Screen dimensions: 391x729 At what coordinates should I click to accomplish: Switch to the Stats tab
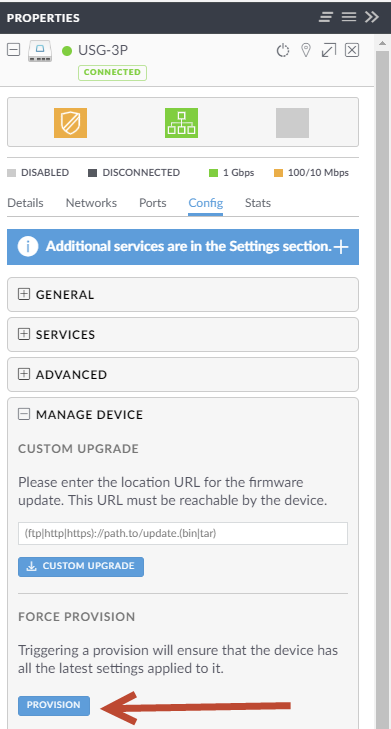258,203
